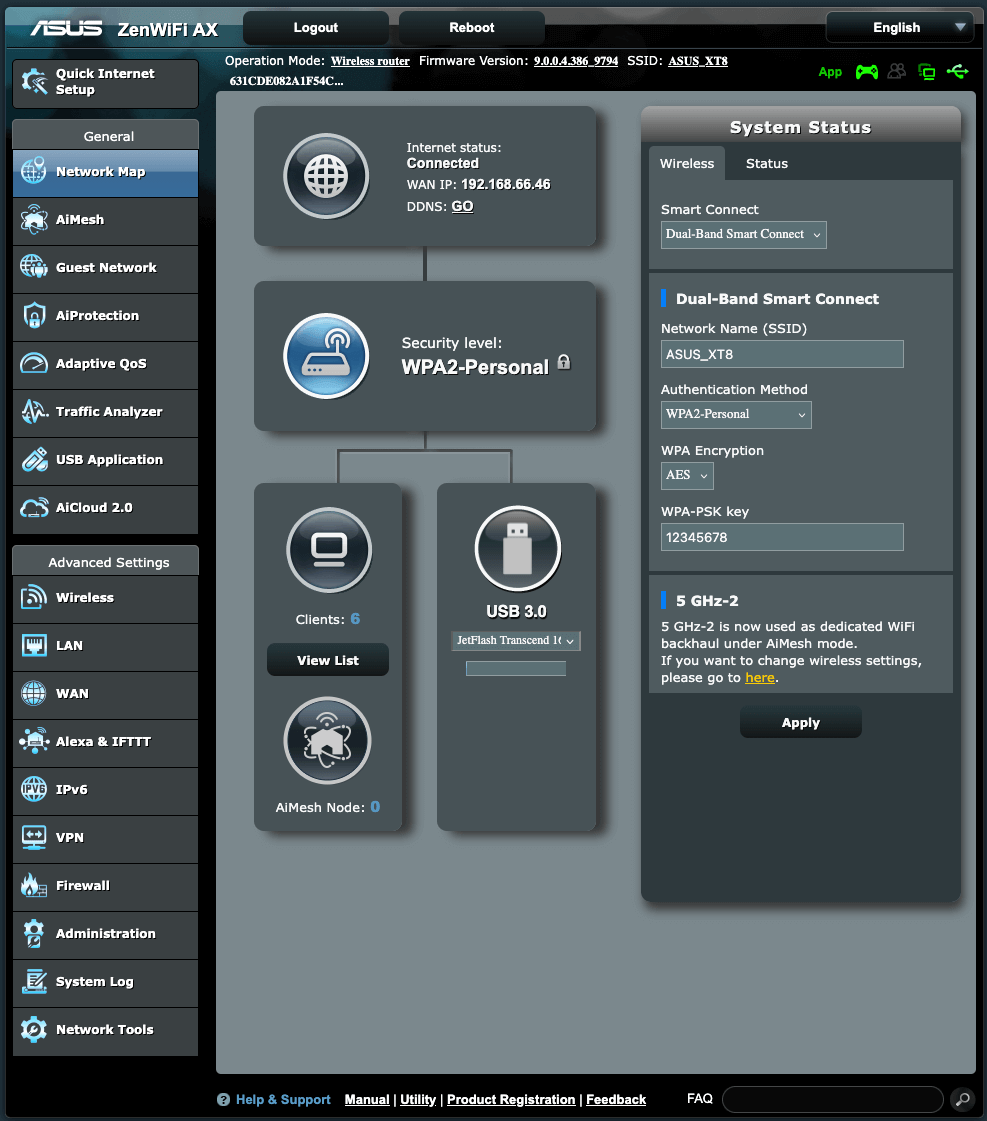Image resolution: width=987 pixels, height=1121 pixels.
Task: Click the Logout button
Action: click(x=316, y=28)
